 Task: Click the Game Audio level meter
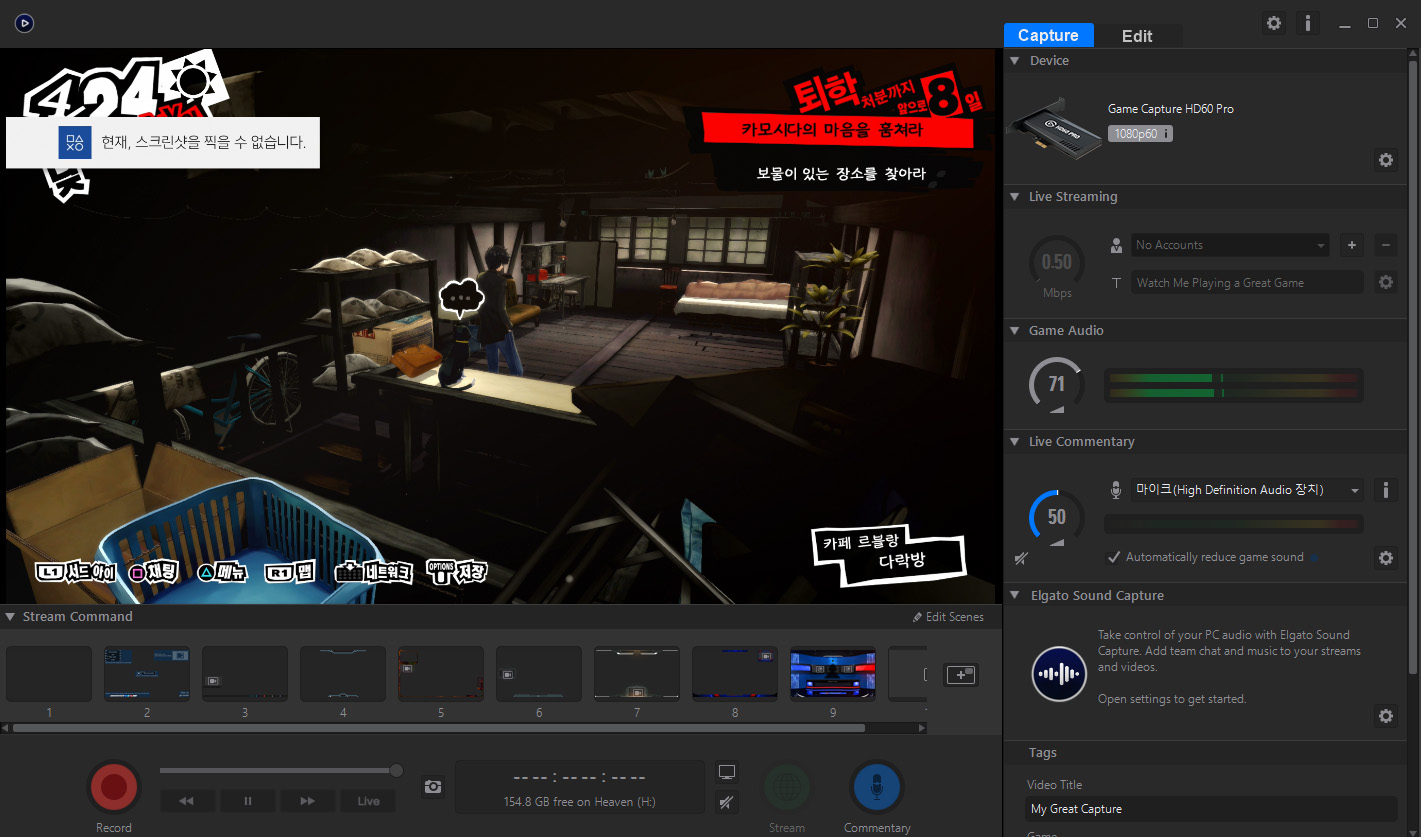click(x=1234, y=385)
